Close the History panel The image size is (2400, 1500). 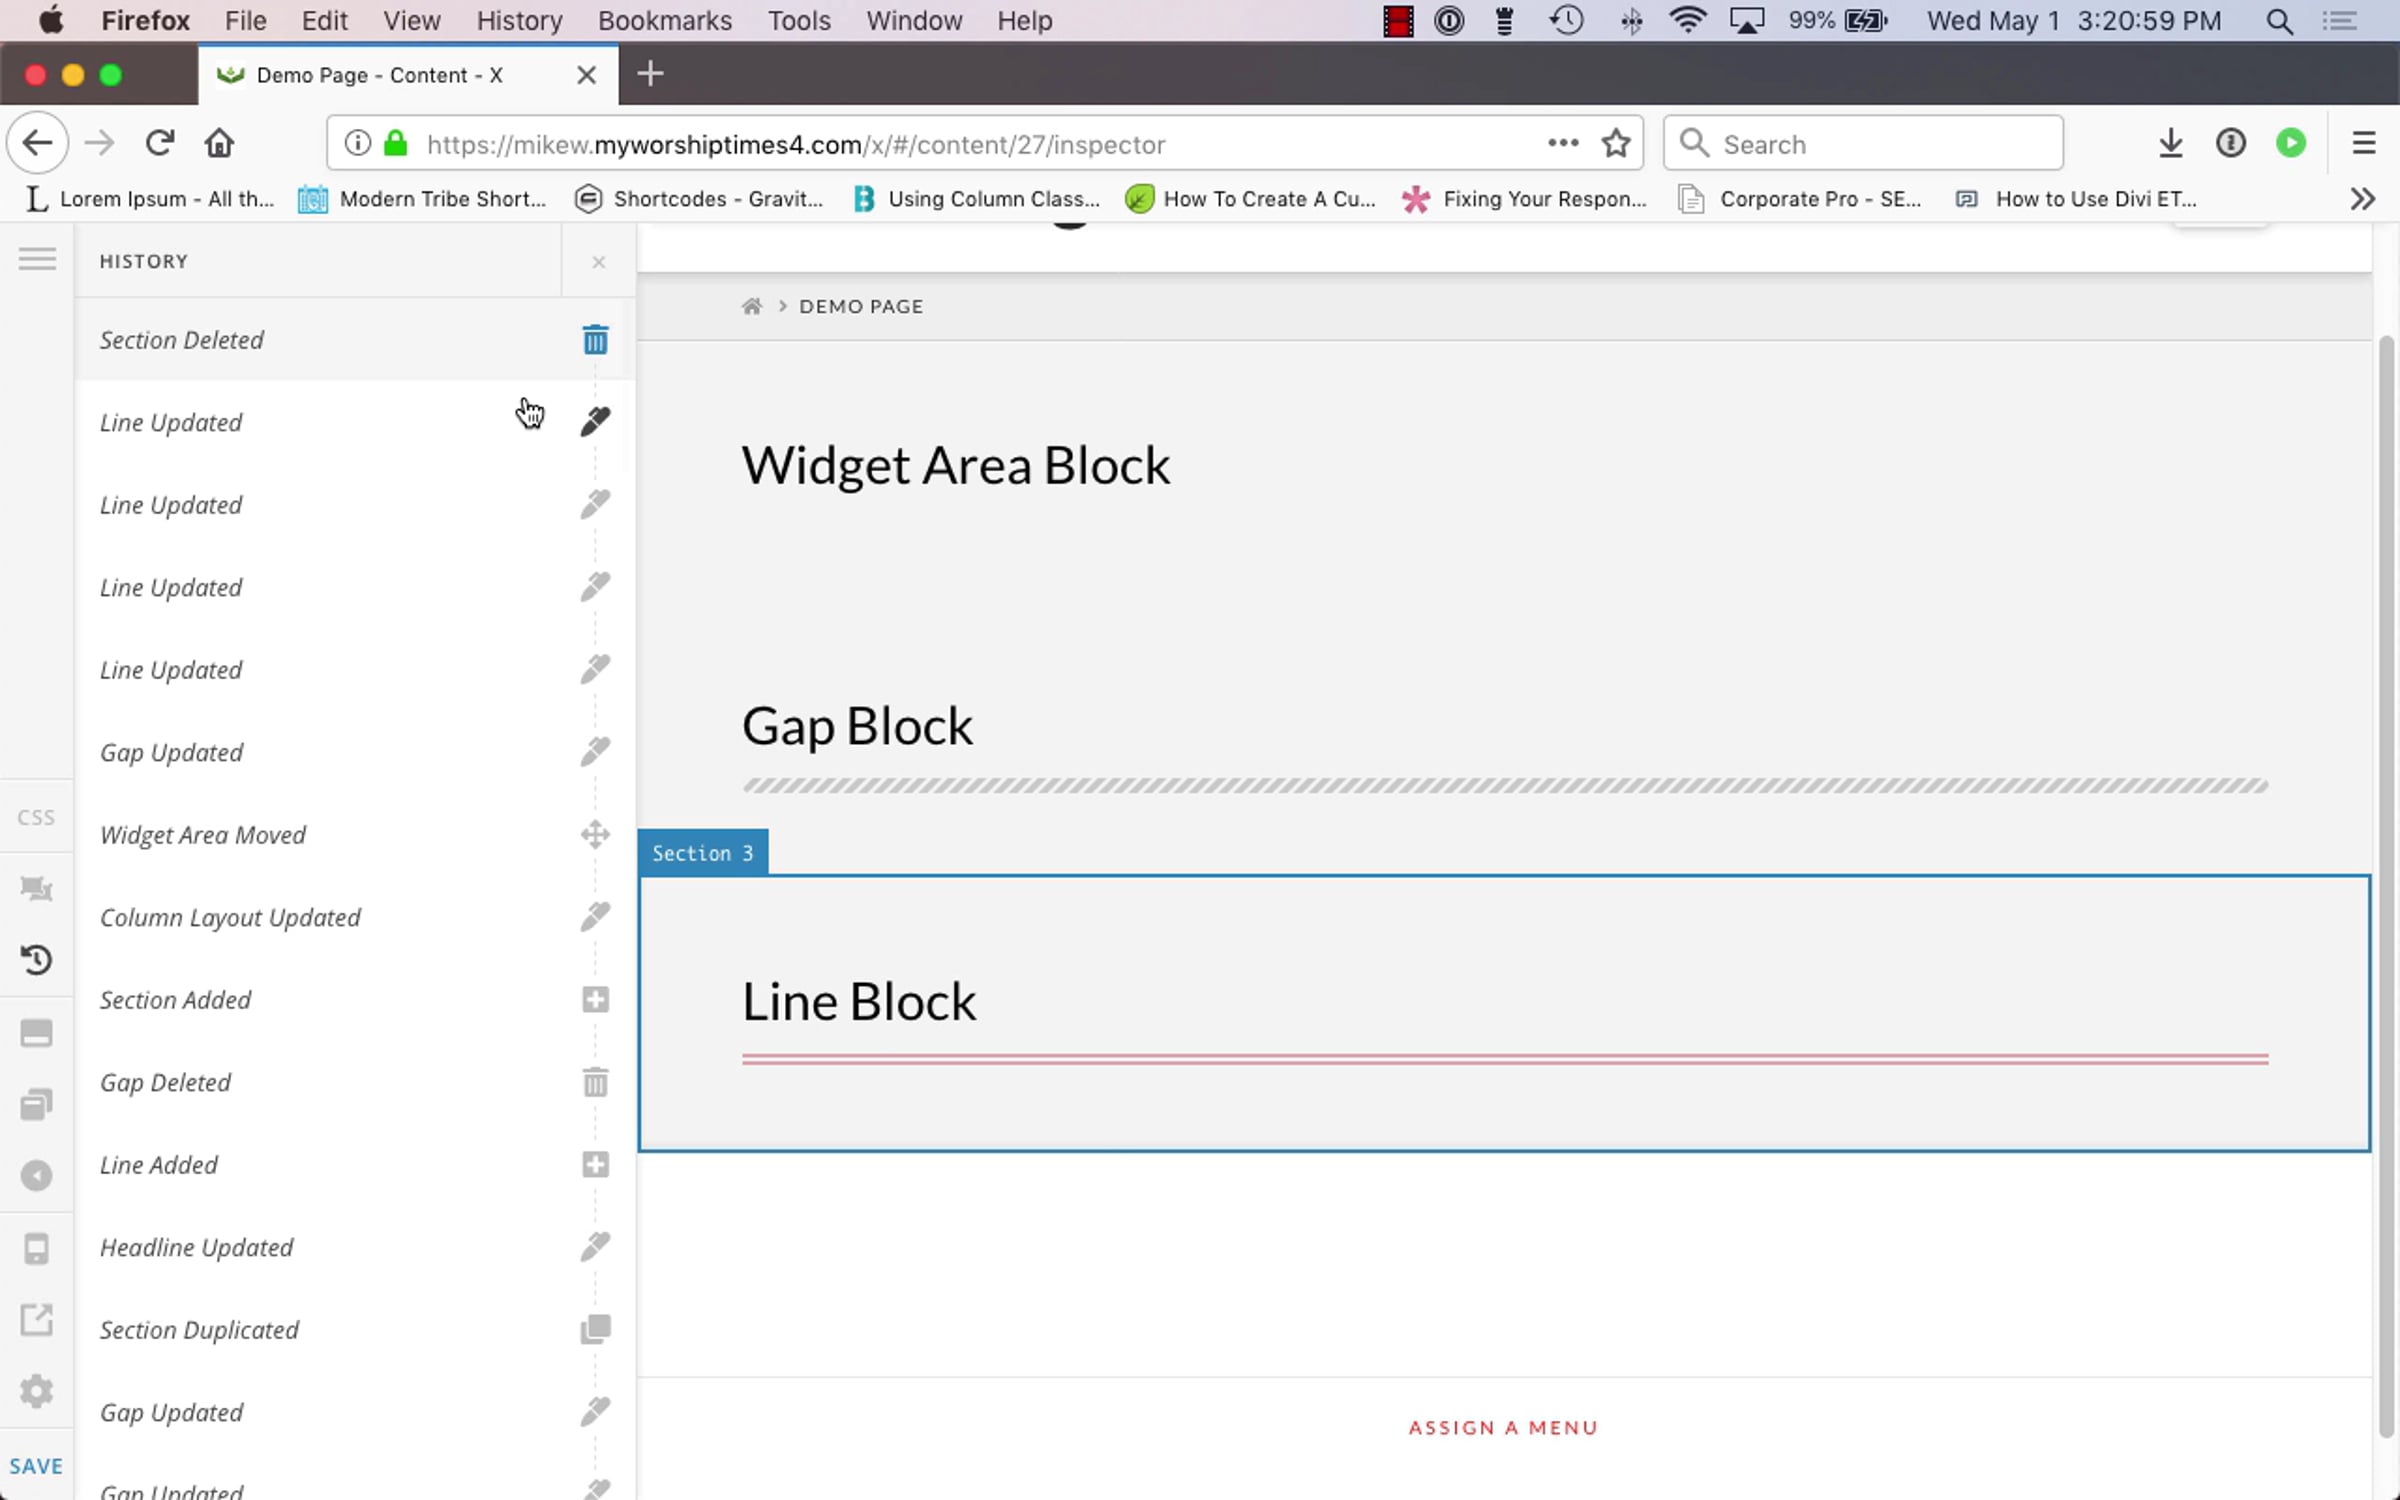coord(598,262)
